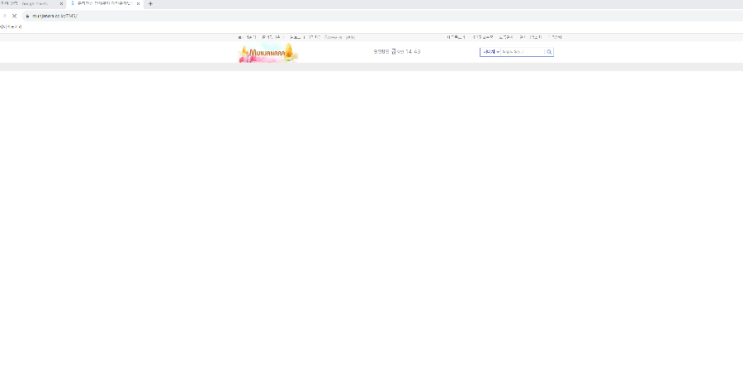Click the browser forward arrow
Image resolution: width=743 pixels, height=391 pixels.
click(4, 16)
